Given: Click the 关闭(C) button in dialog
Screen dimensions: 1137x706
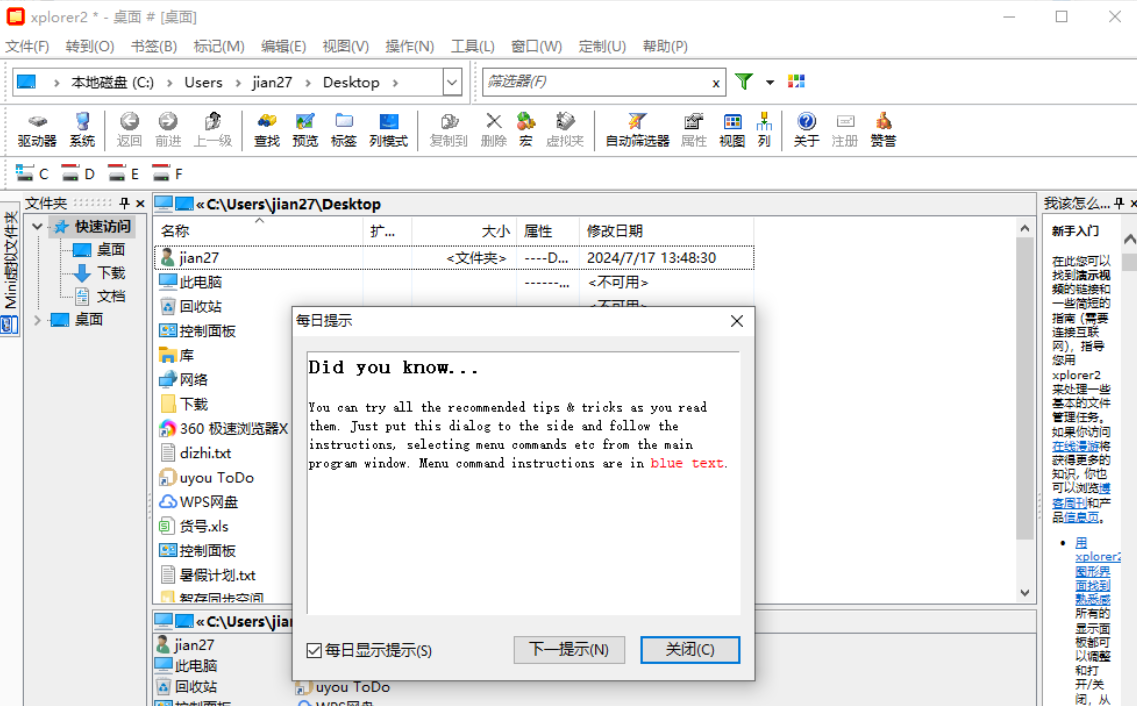Looking at the screenshot, I should point(690,650).
